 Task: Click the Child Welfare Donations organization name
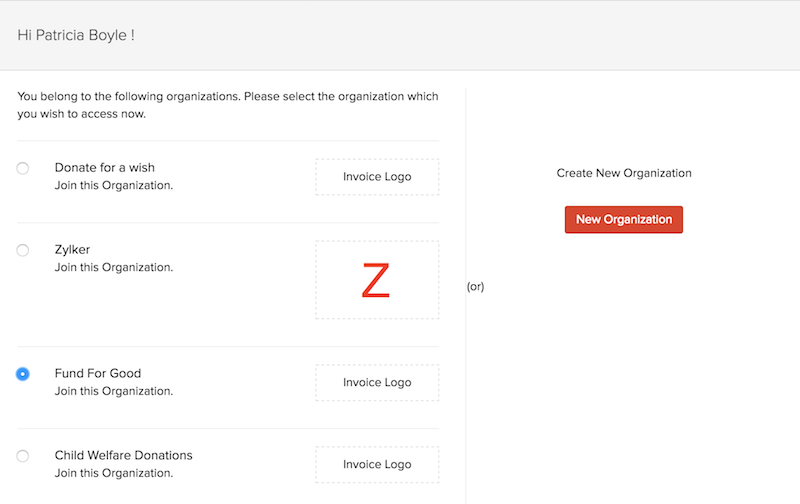point(123,456)
